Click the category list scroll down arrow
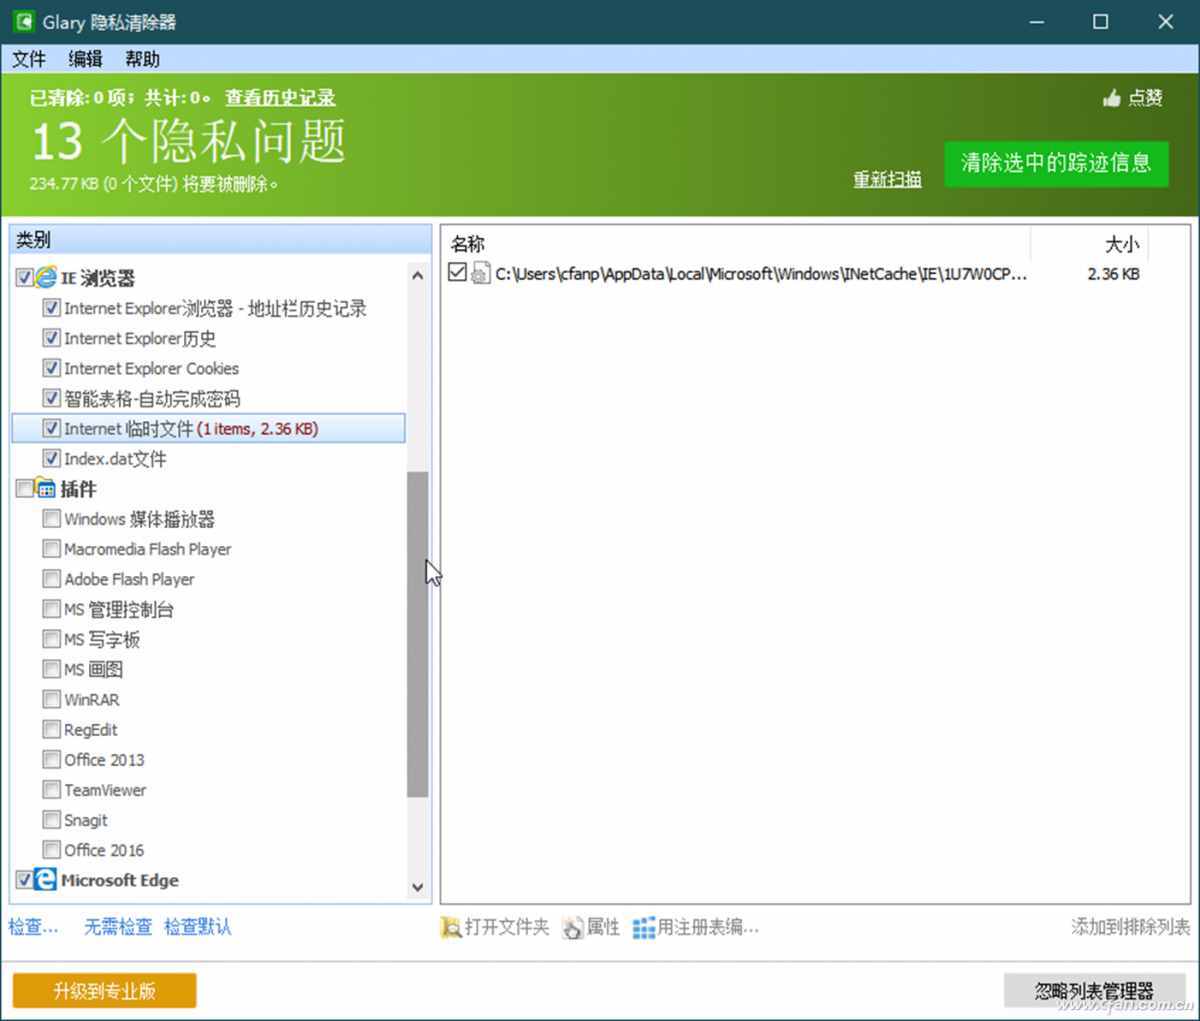This screenshot has width=1200, height=1021. point(418,887)
